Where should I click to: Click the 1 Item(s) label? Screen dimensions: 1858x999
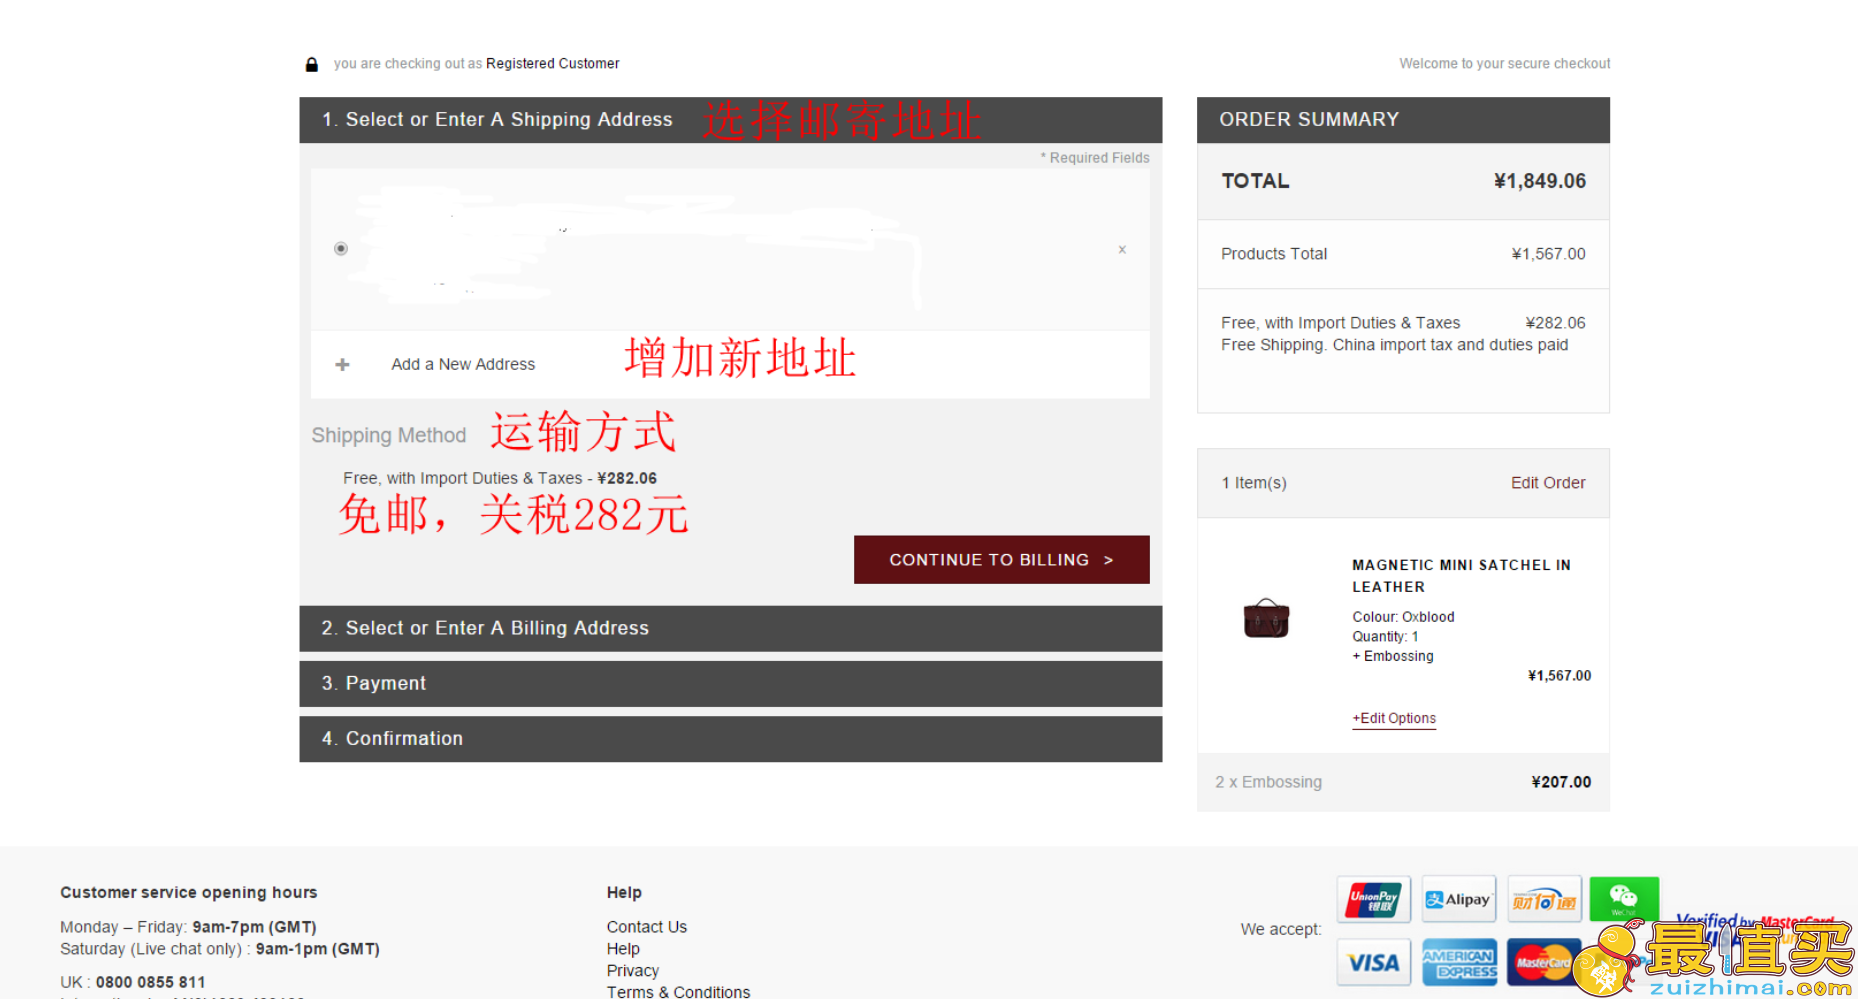(1254, 483)
